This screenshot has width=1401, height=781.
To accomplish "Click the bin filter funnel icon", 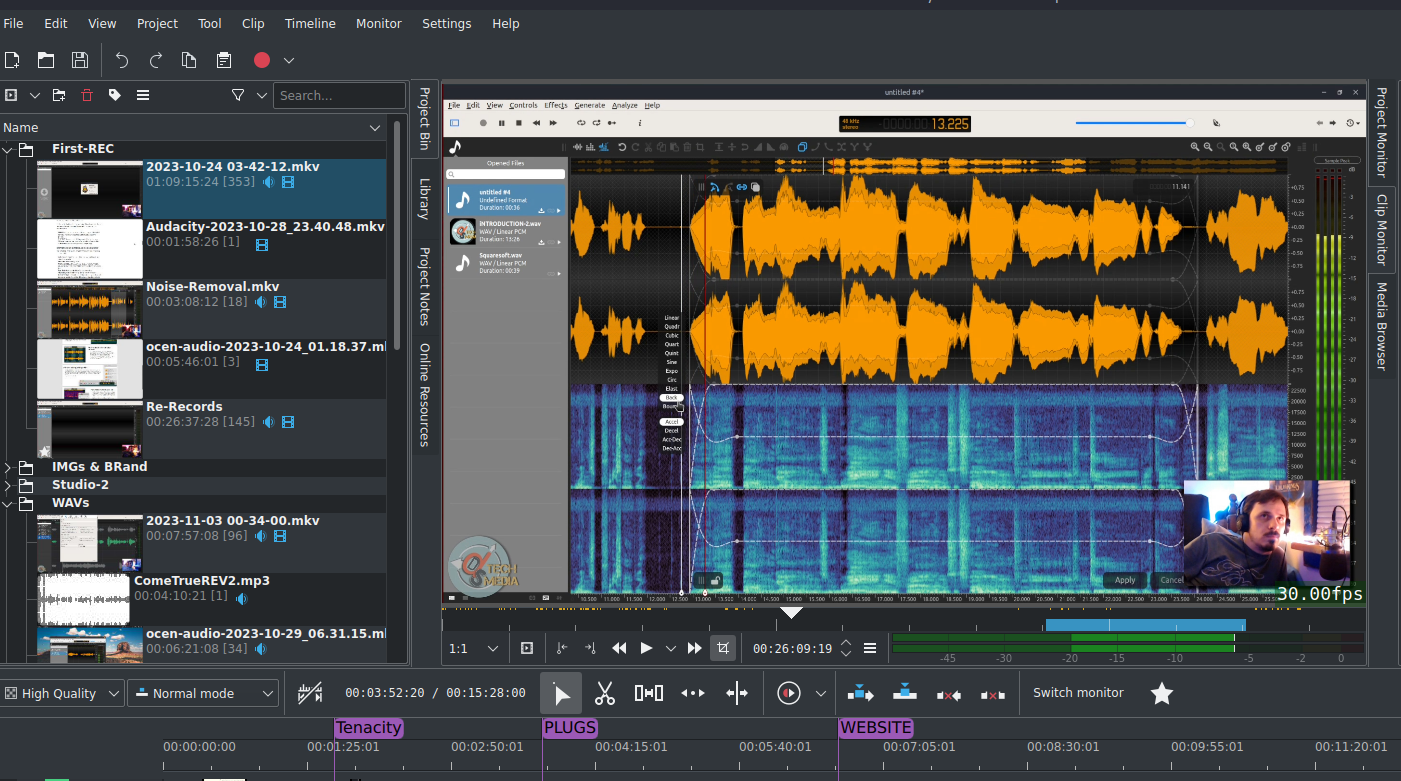I will coord(238,95).
